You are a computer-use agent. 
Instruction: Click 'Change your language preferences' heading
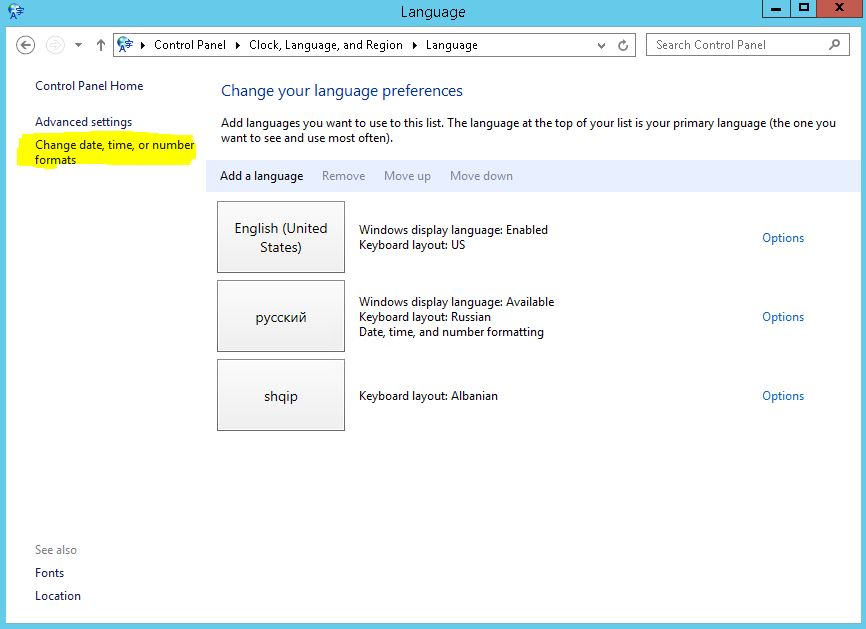point(342,91)
